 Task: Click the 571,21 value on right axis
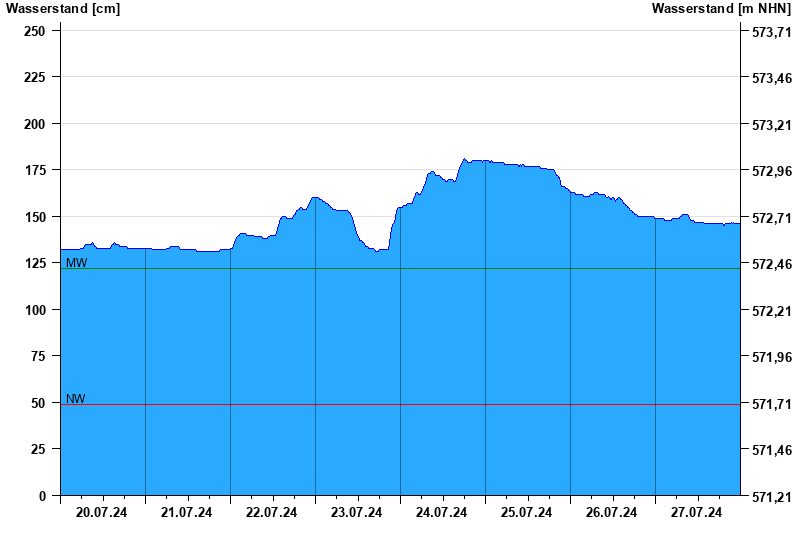coord(772,497)
